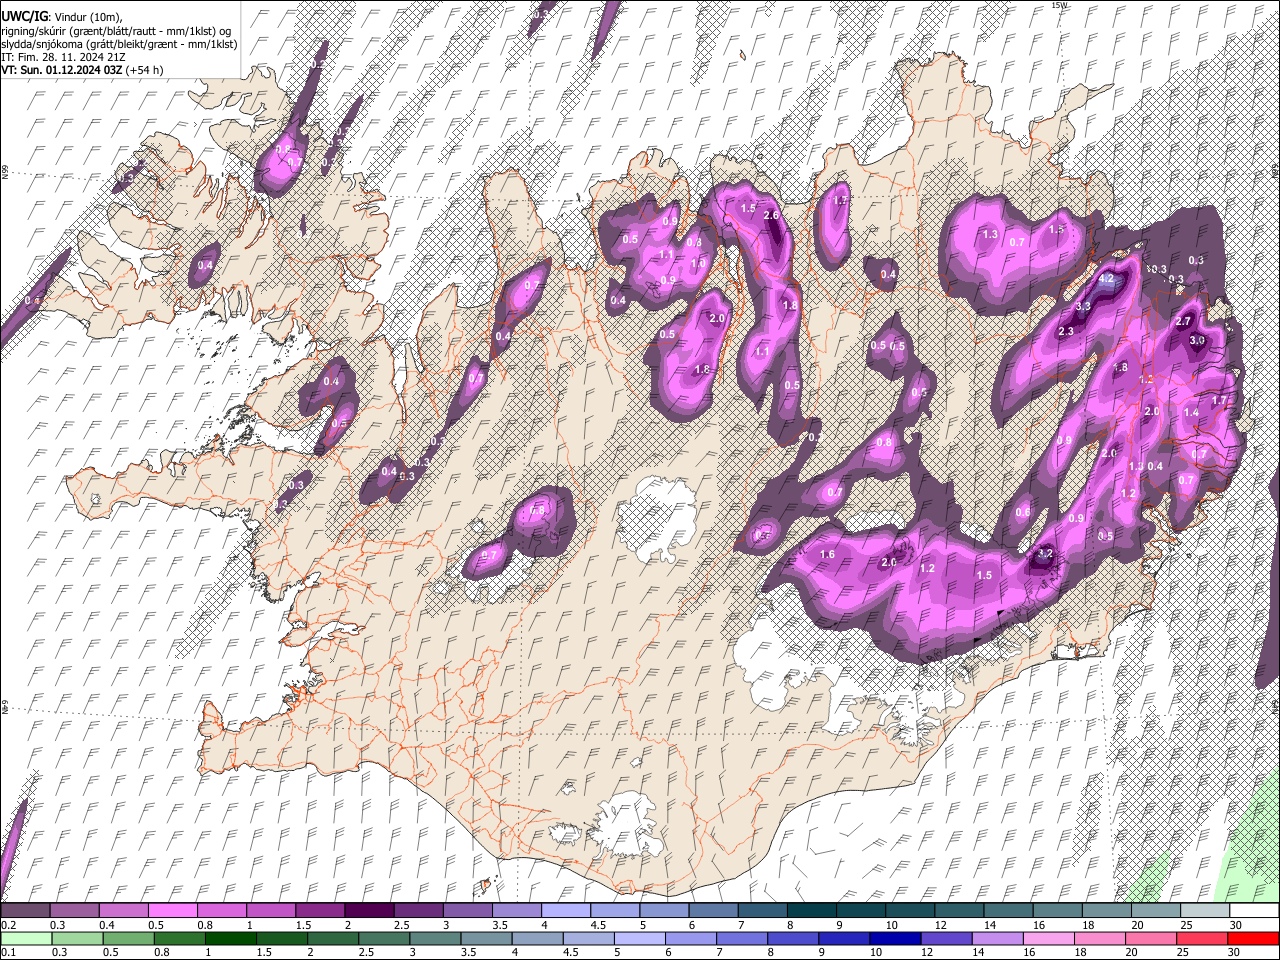Select the steel blue snow swatch starting at 6
1280x960 pixels.
(711, 911)
